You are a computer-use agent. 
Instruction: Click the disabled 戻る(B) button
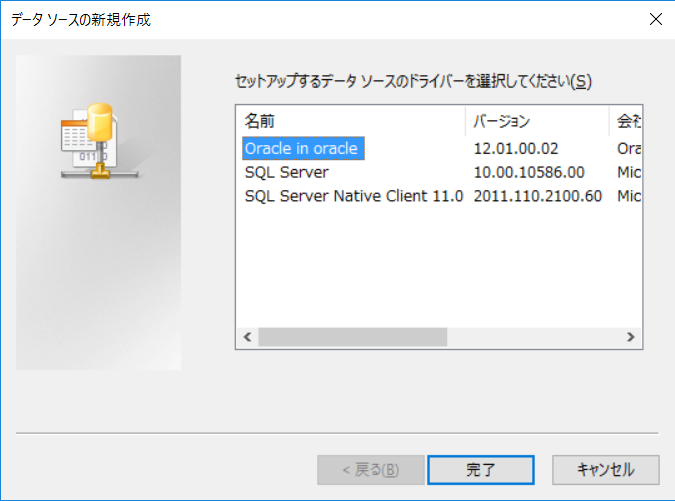coord(371,470)
